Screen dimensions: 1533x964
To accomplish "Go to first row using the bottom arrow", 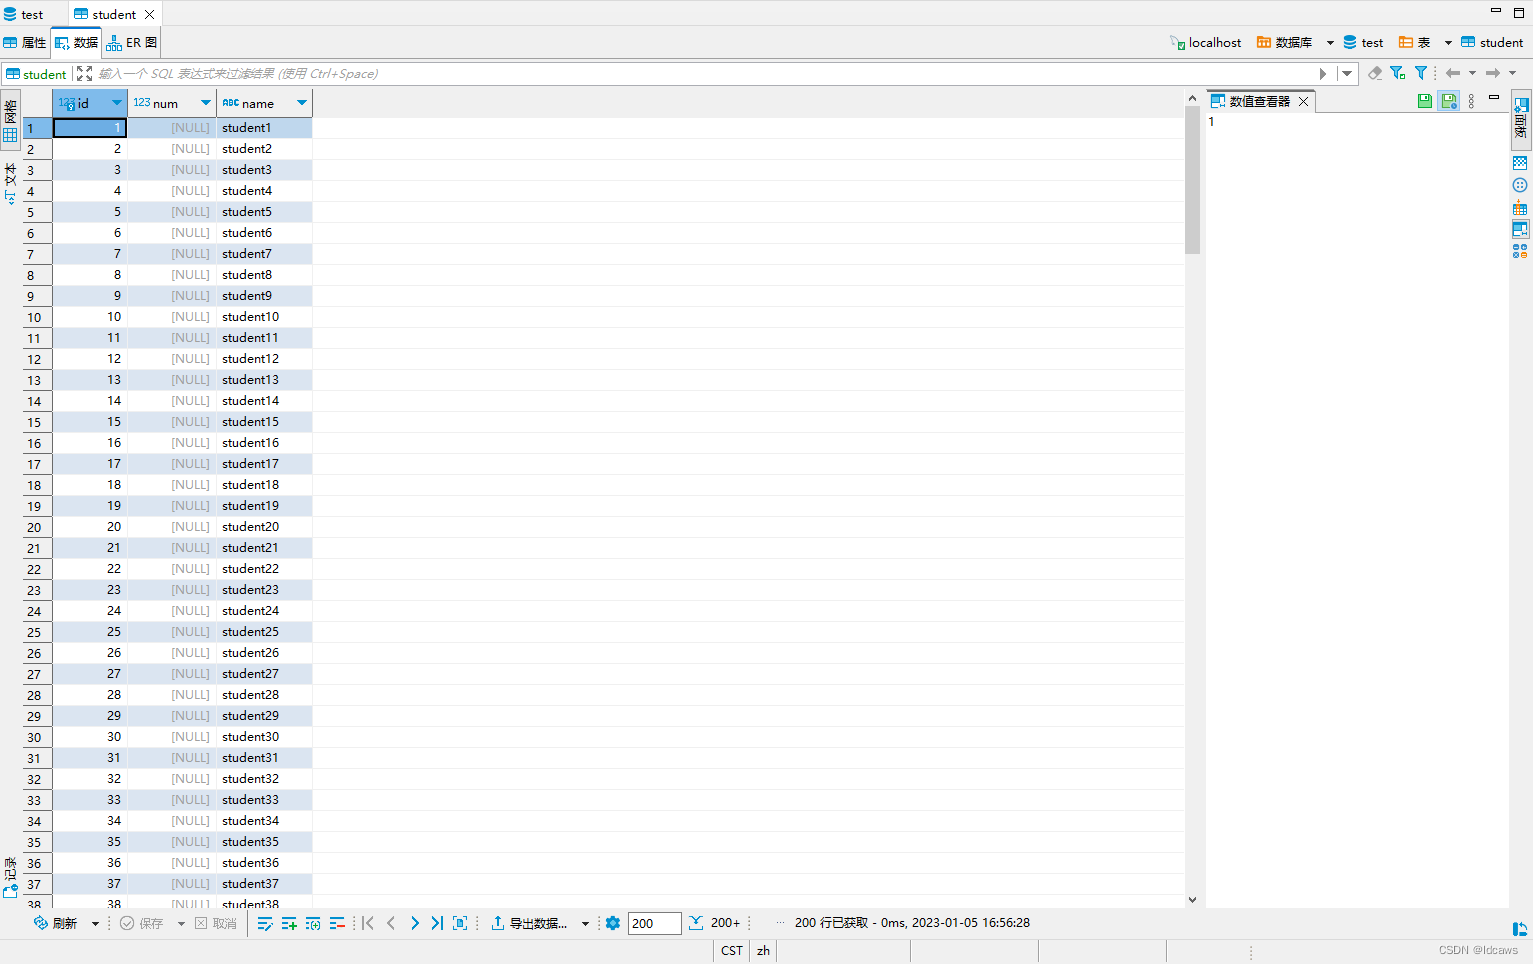I will pos(368,923).
